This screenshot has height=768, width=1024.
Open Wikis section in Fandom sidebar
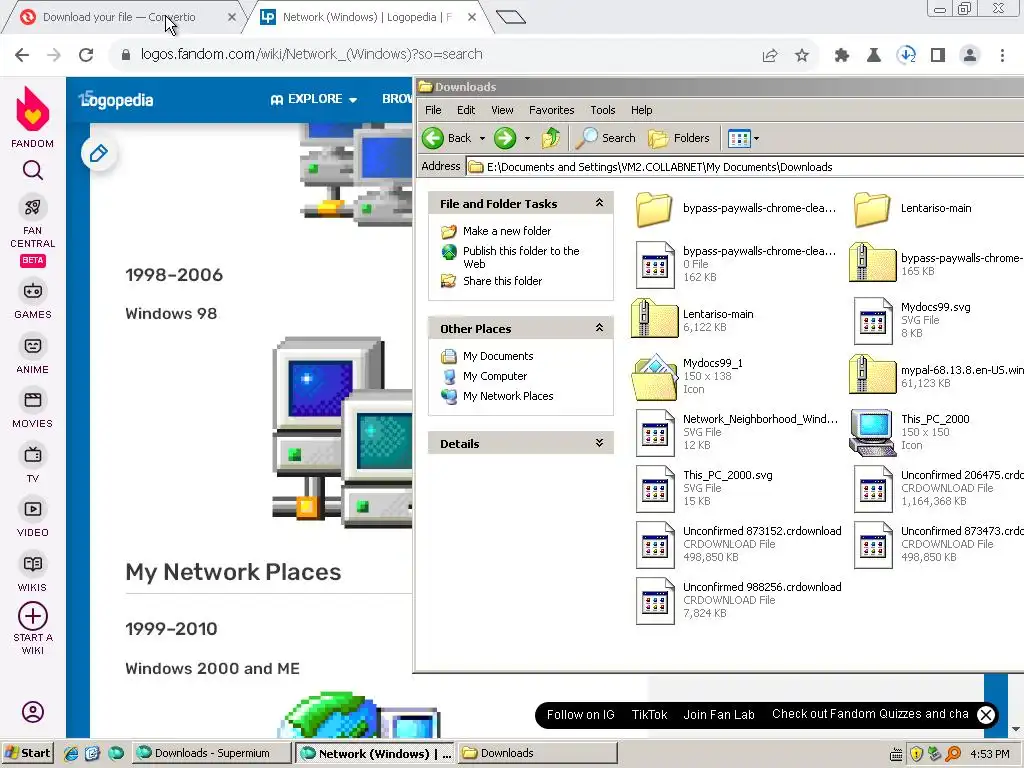(33, 573)
